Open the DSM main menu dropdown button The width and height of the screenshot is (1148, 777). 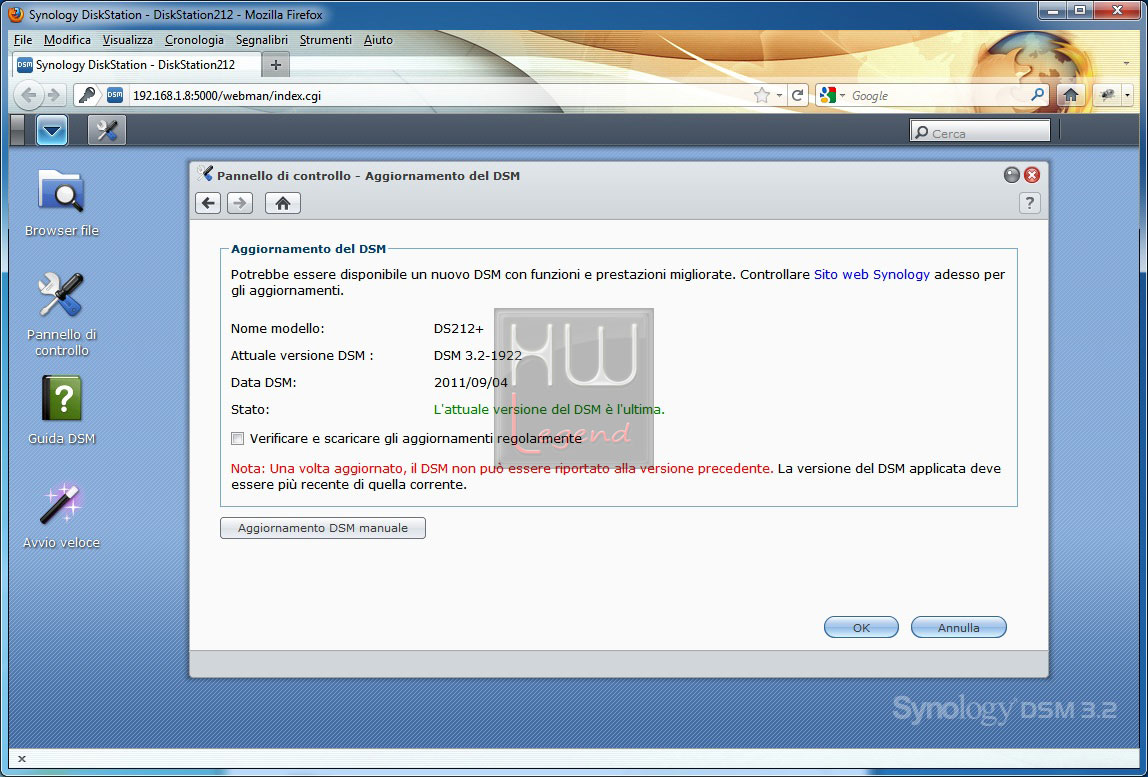click(52, 131)
